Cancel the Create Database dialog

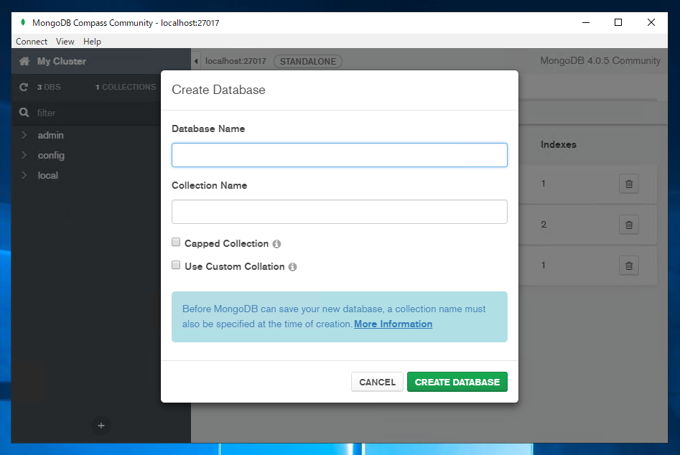point(377,382)
